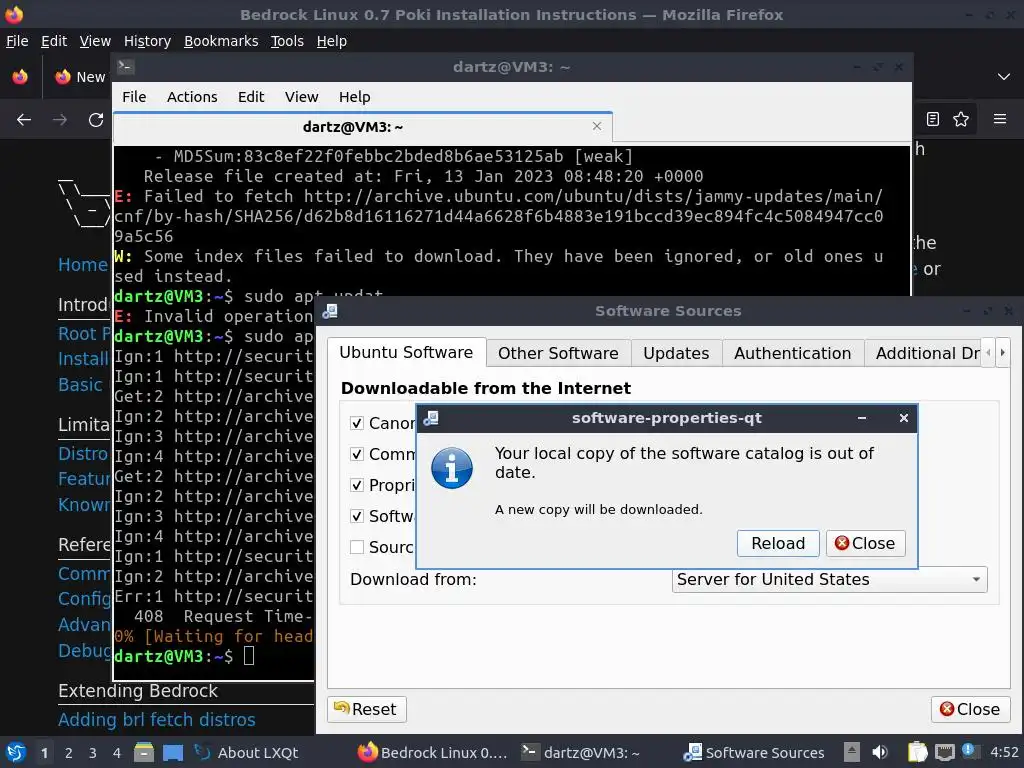The image size is (1024, 768).
Task: Click the Firefox back arrow
Action: (x=24, y=120)
